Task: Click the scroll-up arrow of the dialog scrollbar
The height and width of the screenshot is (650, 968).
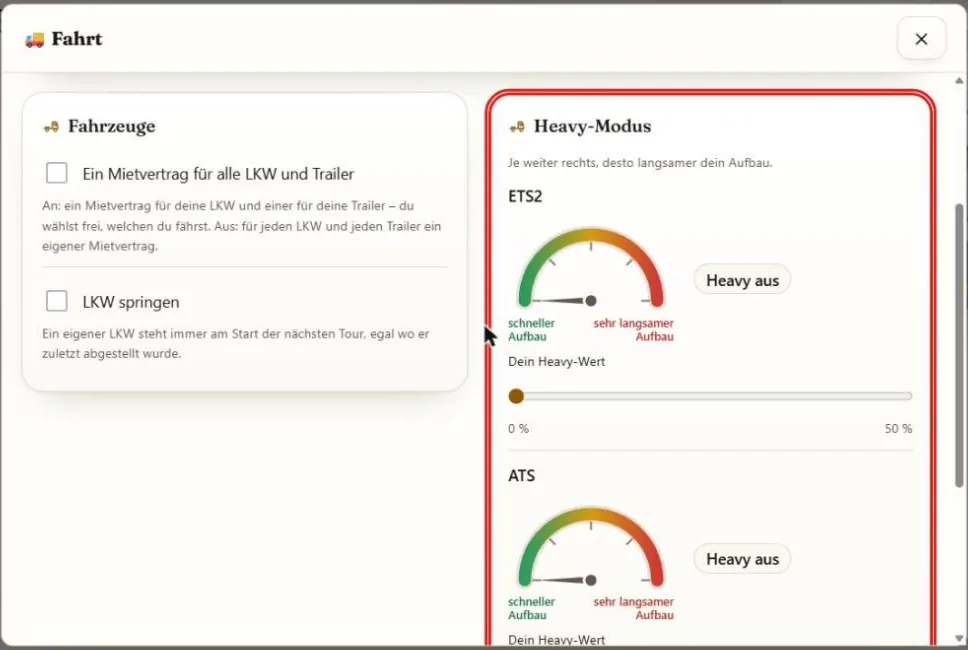Action: pos(959,81)
